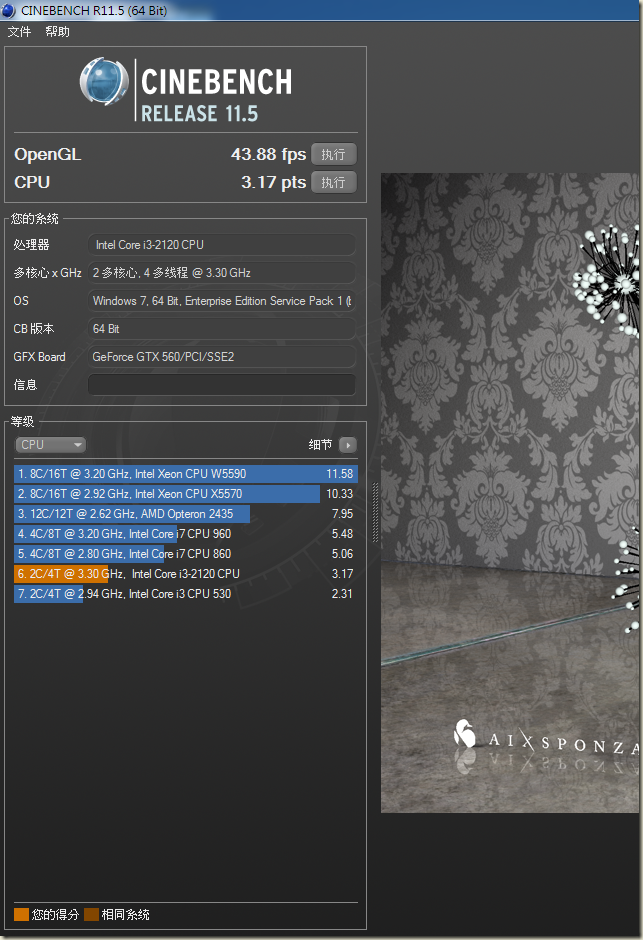Click the brown 相同系统 legend swatch
643x940 pixels.
(92, 914)
